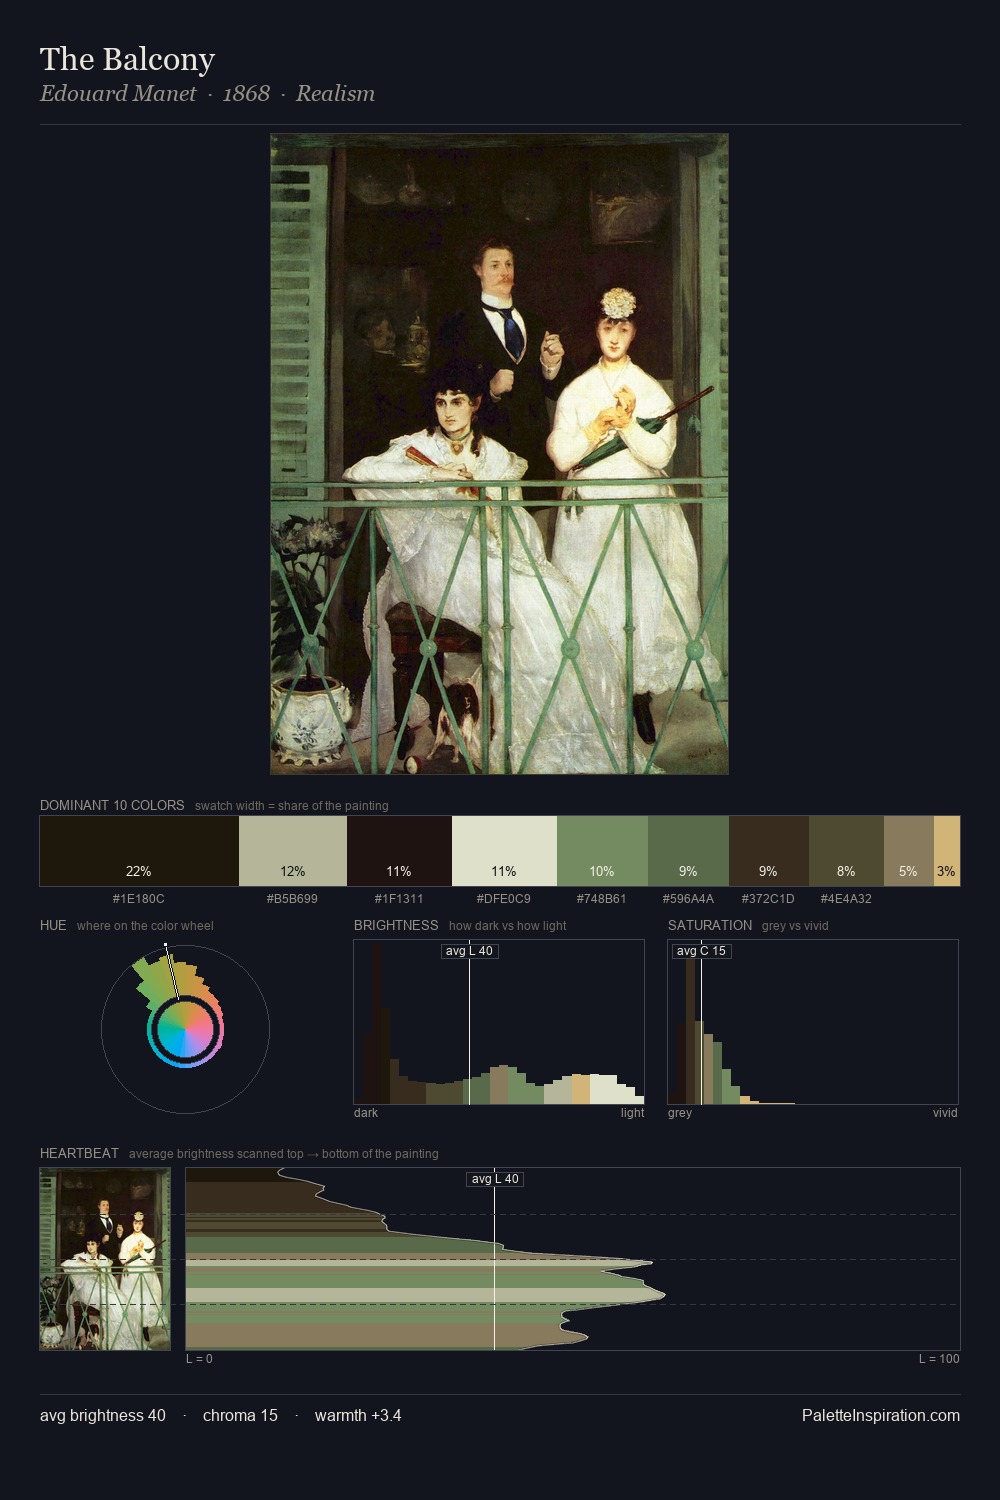1000x1500 pixels.
Task: Click the '#B5B699' hex code text
Action: click(x=292, y=899)
